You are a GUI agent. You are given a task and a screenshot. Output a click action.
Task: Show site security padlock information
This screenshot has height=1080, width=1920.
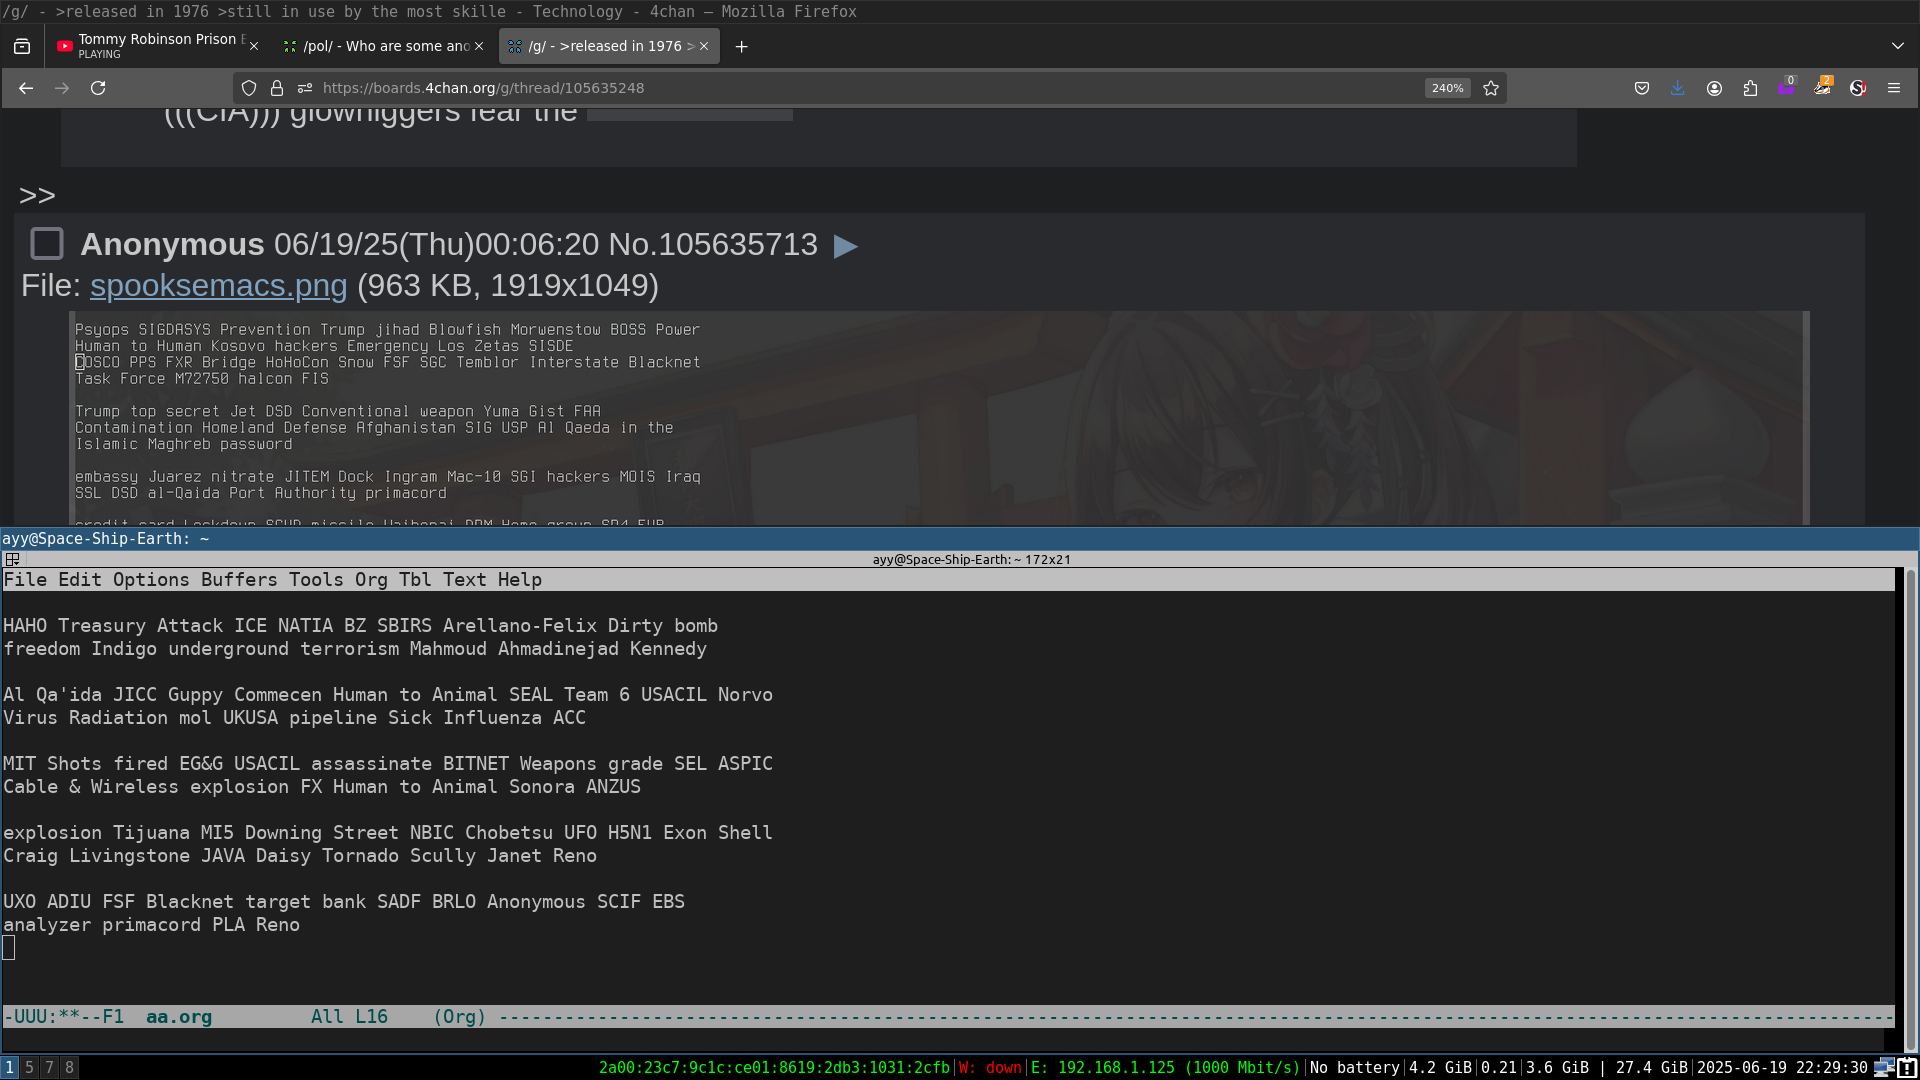click(277, 88)
